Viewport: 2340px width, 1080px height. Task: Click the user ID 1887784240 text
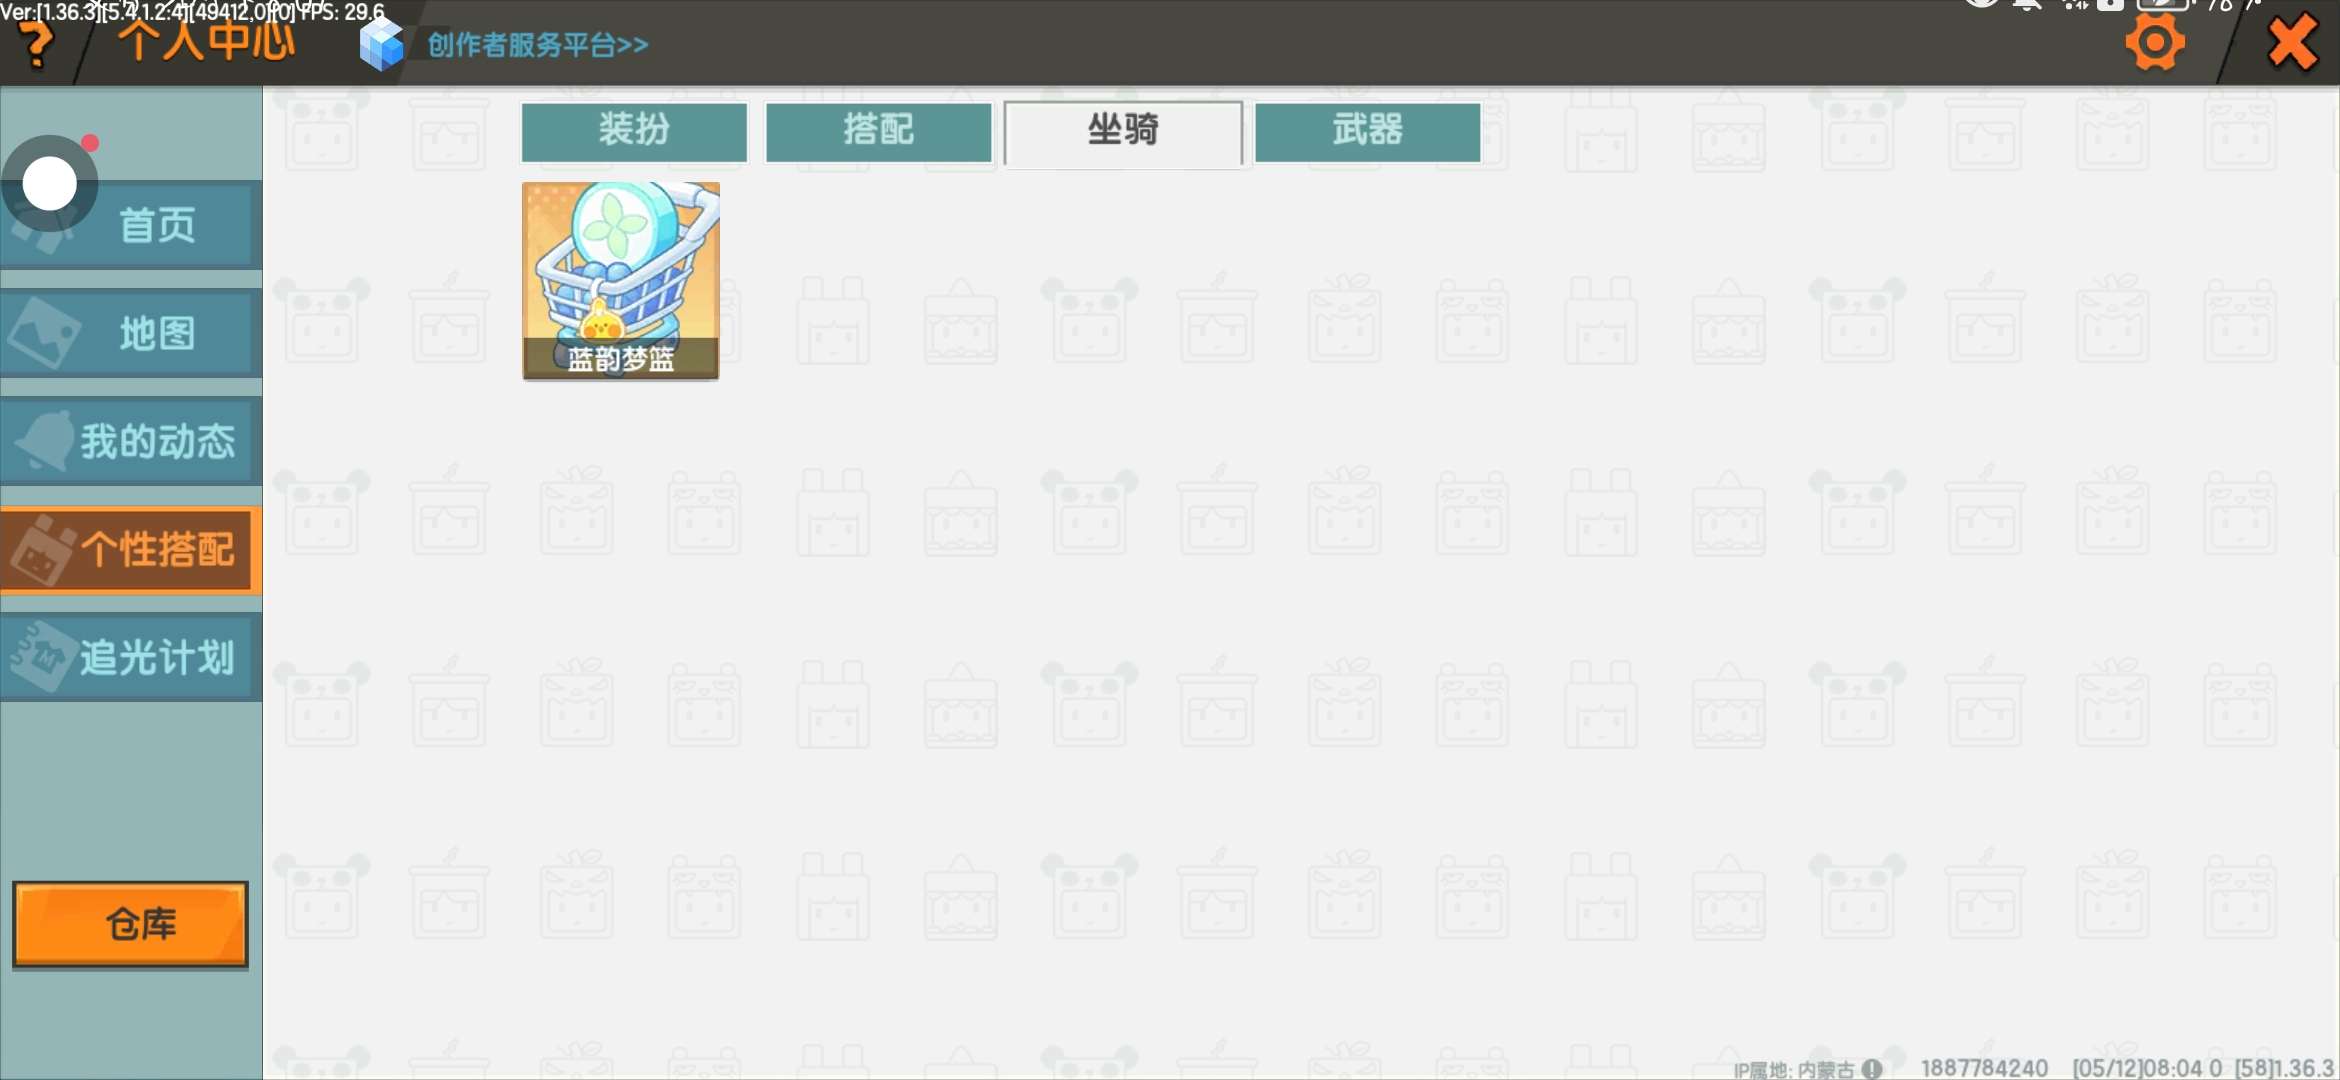(x=1984, y=1068)
